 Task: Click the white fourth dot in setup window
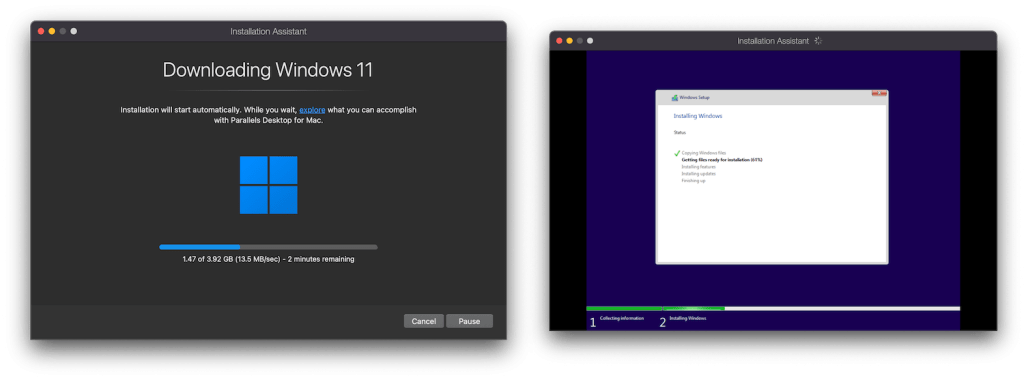tap(590, 40)
